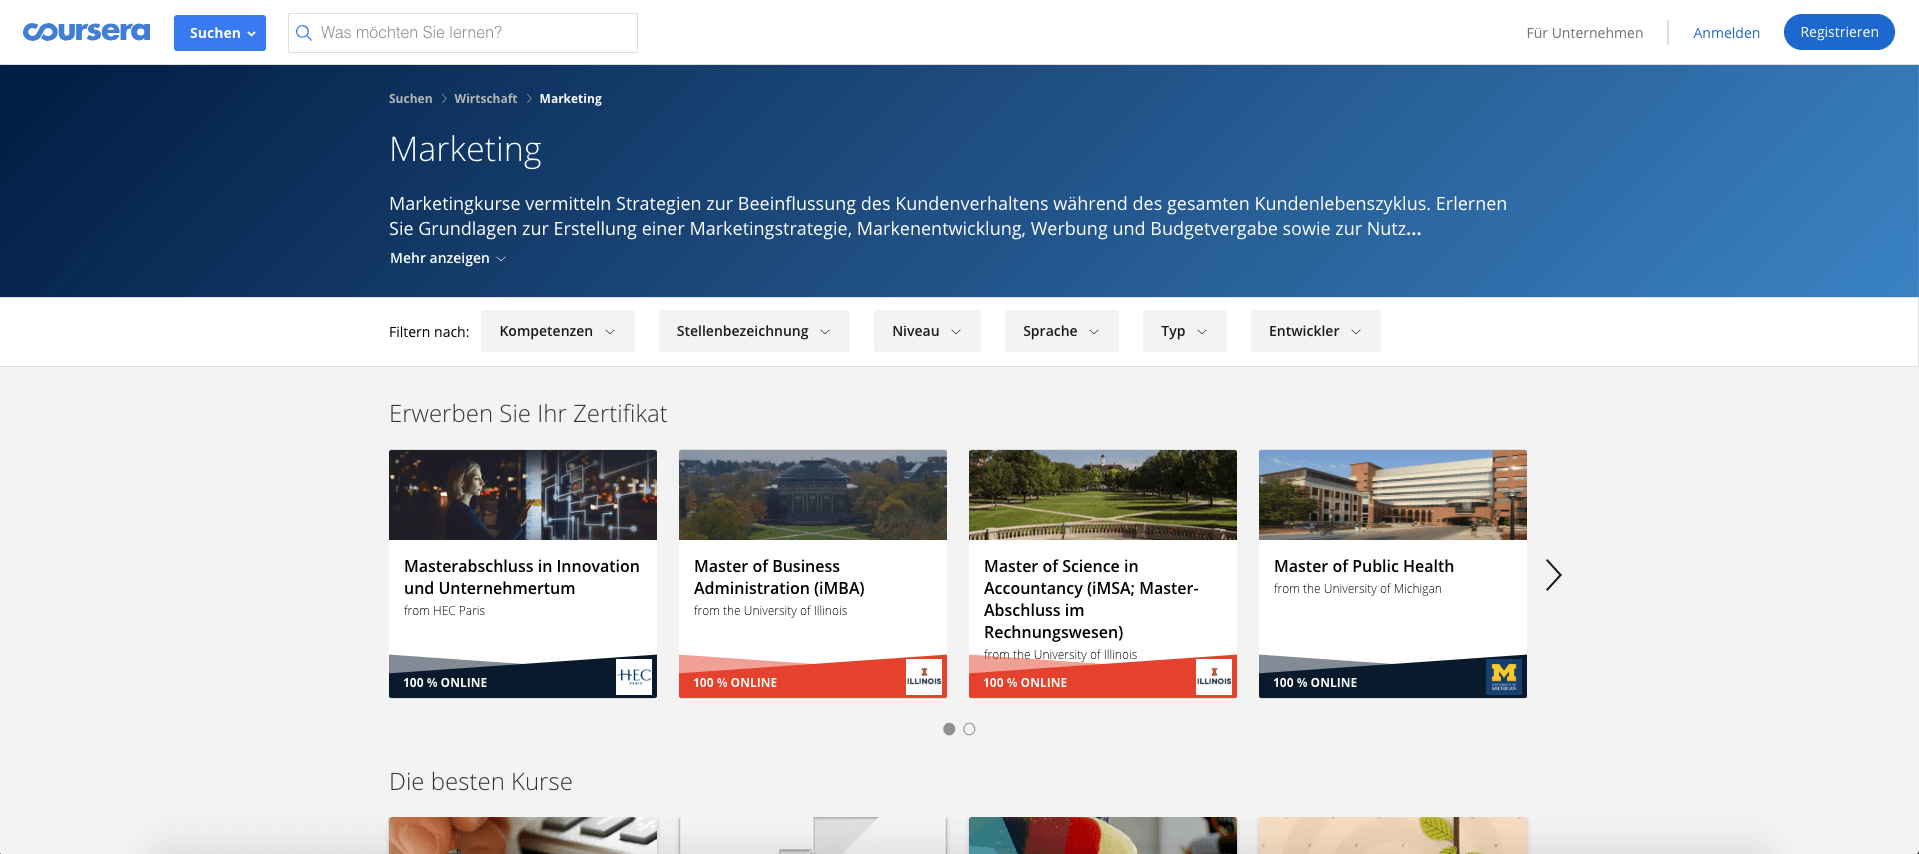Open Master of Business Administration (iMBA) title
The width and height of the screenshot is (1919, 854).
779,577
